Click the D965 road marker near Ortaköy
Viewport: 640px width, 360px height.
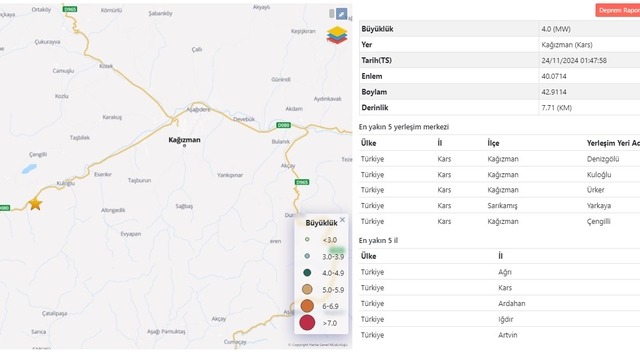71,9
